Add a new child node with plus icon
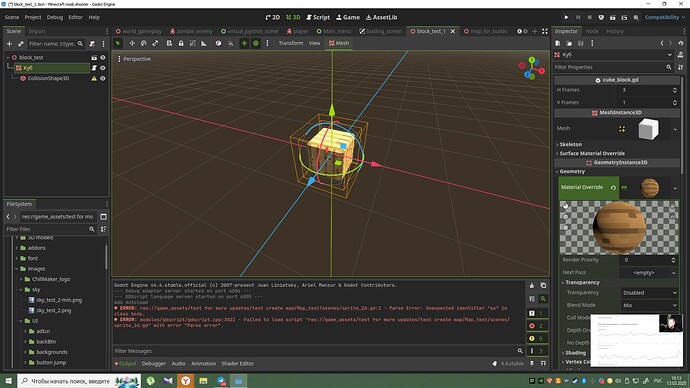This screenshot has height=388, width=690. click(9, 44)
